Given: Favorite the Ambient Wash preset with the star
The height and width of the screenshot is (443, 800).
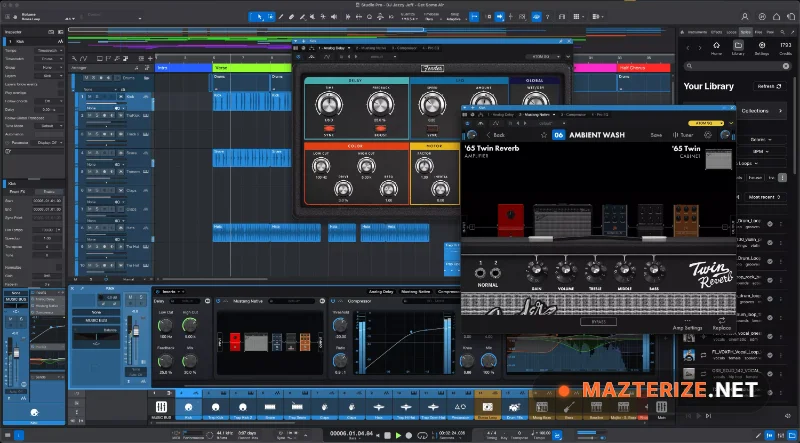Looking at the screenshot, I should (544, 135).
